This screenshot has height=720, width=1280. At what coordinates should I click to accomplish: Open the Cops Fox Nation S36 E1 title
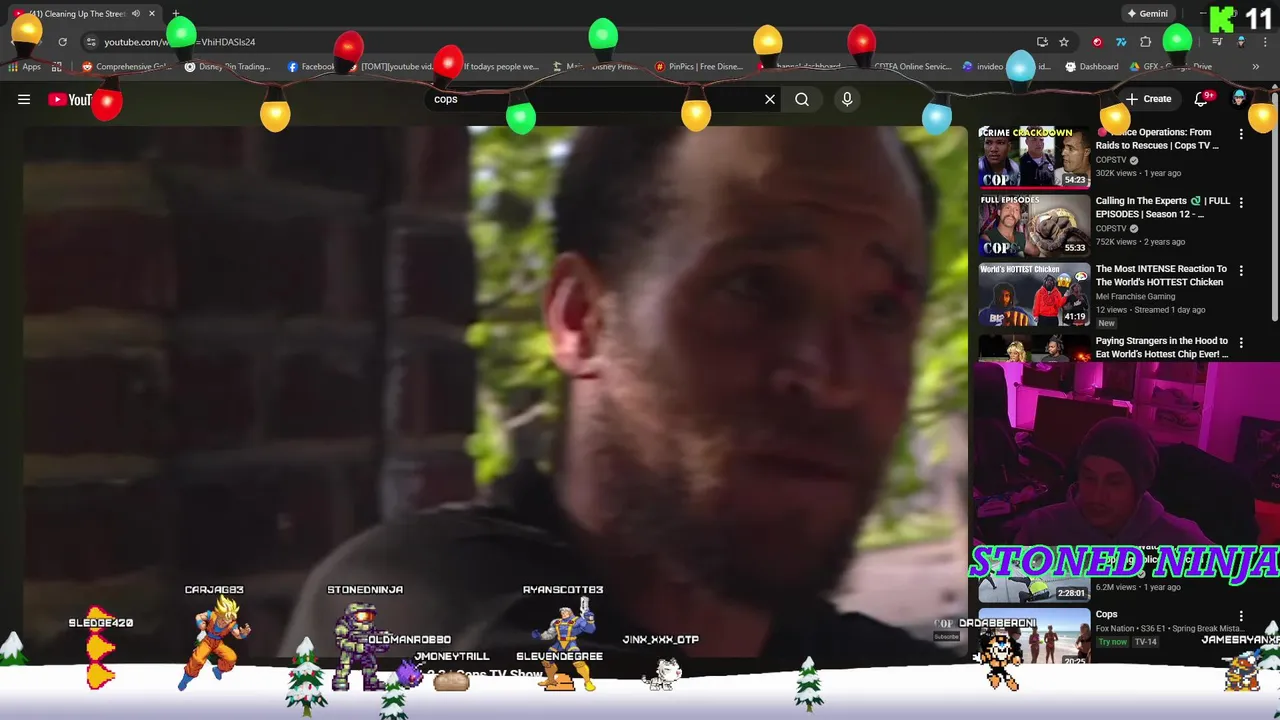coord(1106,614)
